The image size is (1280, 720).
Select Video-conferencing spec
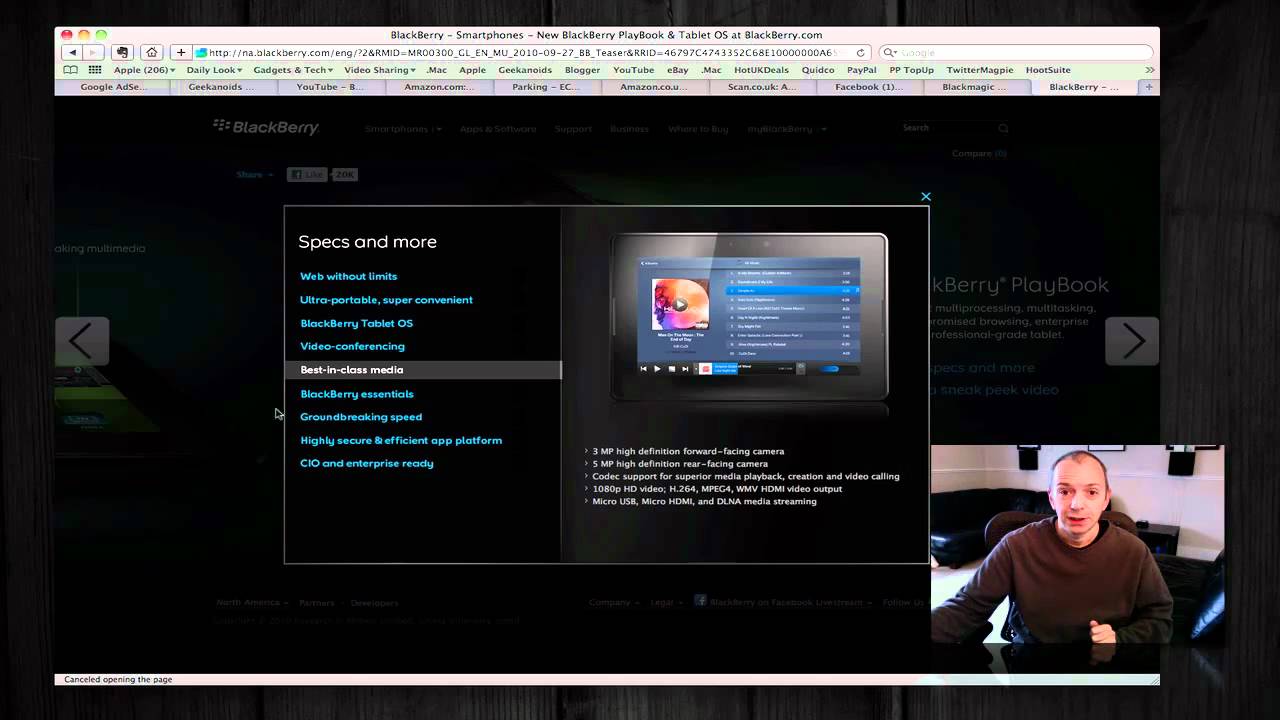(x=352, y=346)
